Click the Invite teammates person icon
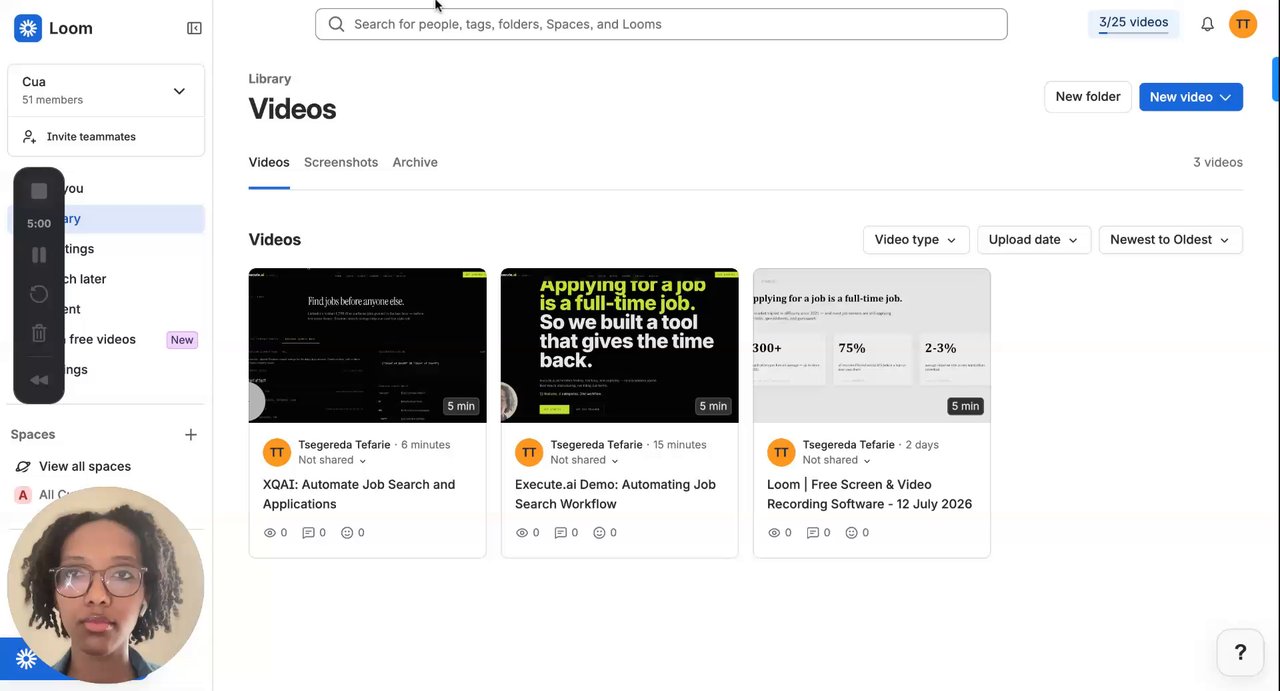Screen dimensions: 1280x691 (x=29, y=136)
